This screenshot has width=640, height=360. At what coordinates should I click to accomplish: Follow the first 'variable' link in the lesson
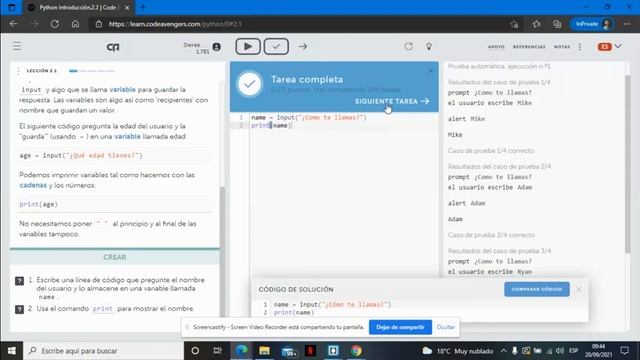pos(122,89)
